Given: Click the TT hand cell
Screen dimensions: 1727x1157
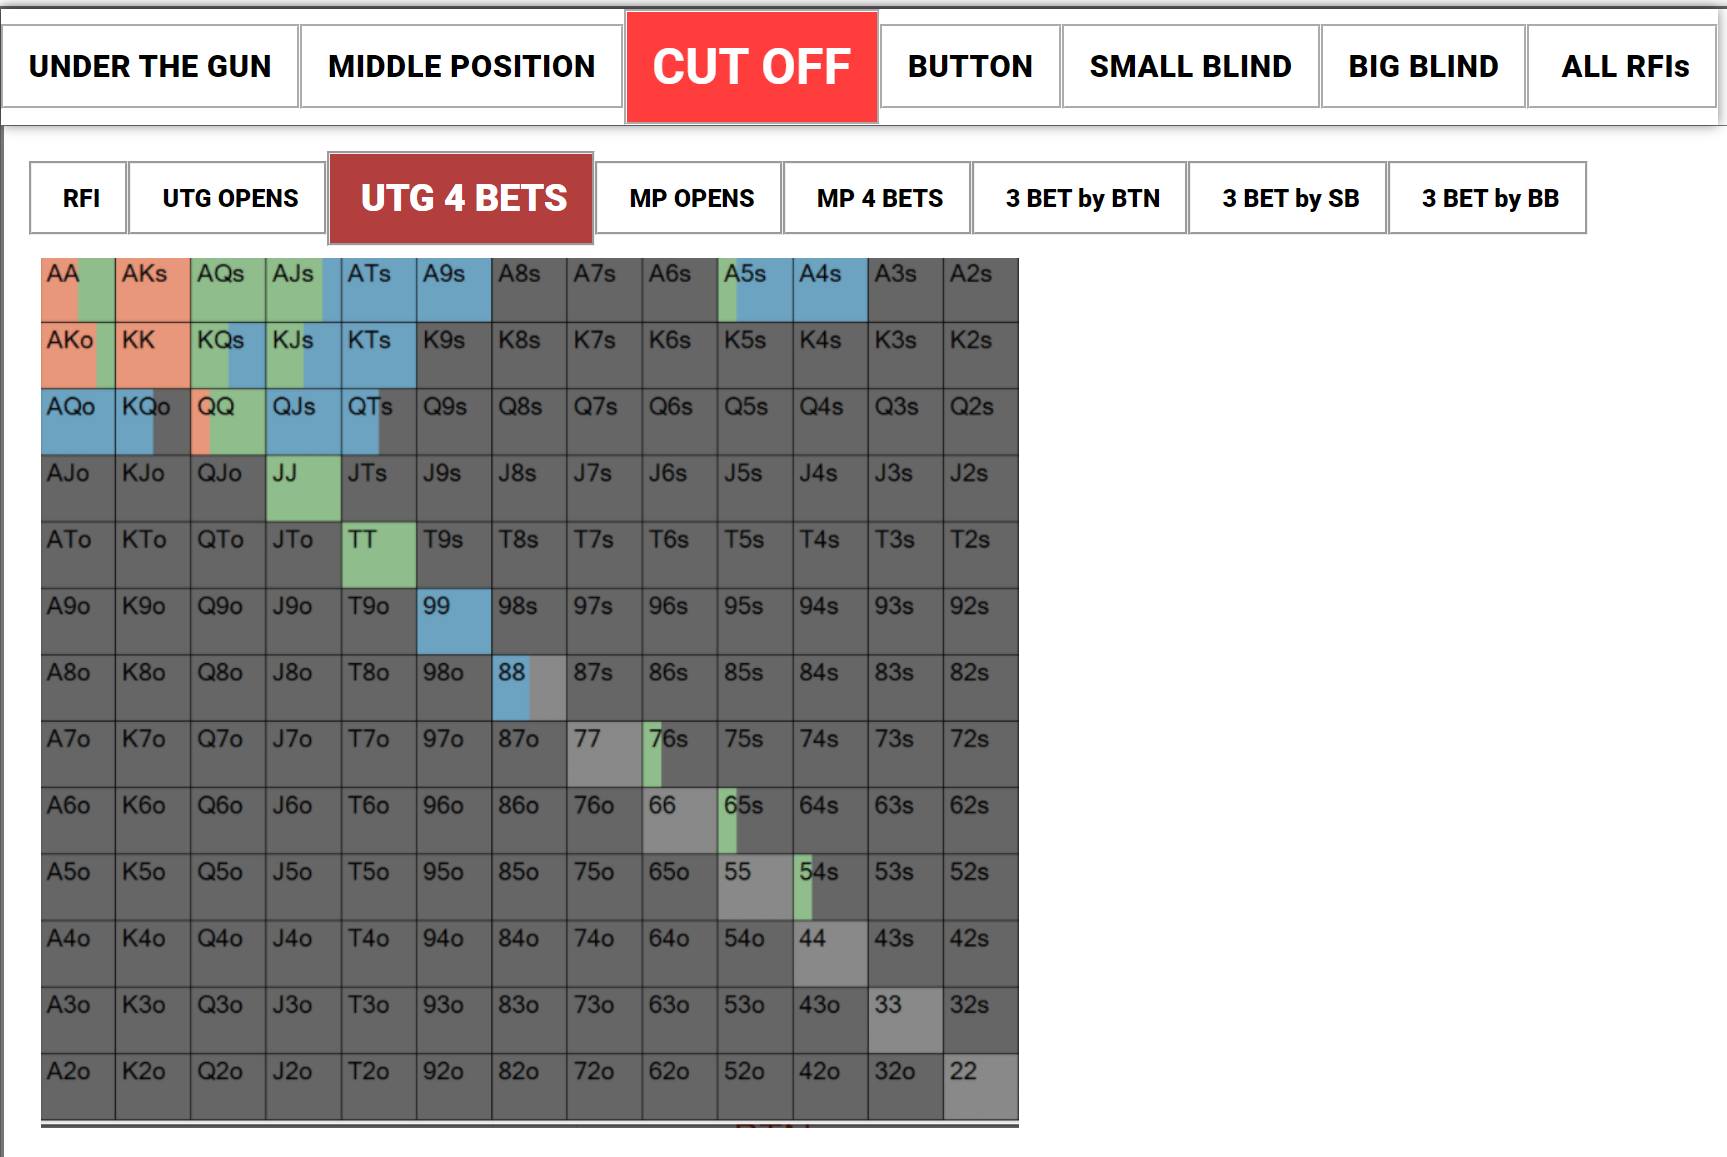Looking at the screenshot, I should coord(379,555).
